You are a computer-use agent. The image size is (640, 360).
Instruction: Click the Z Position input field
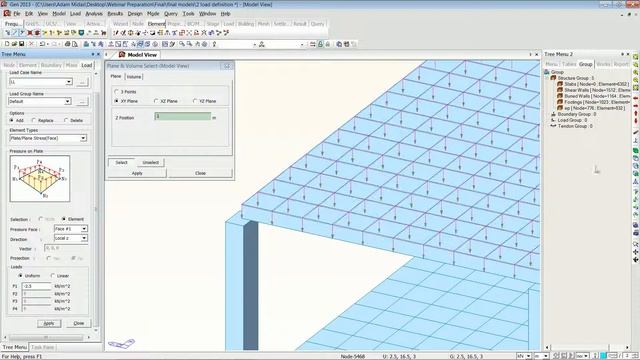coord(182,117)
